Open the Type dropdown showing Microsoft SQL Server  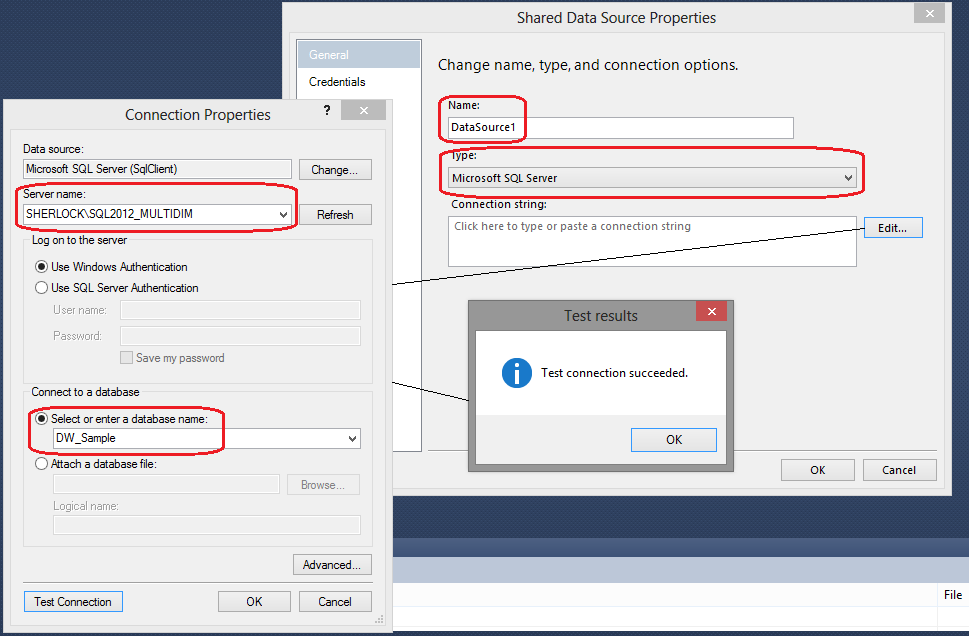point(652,178)
